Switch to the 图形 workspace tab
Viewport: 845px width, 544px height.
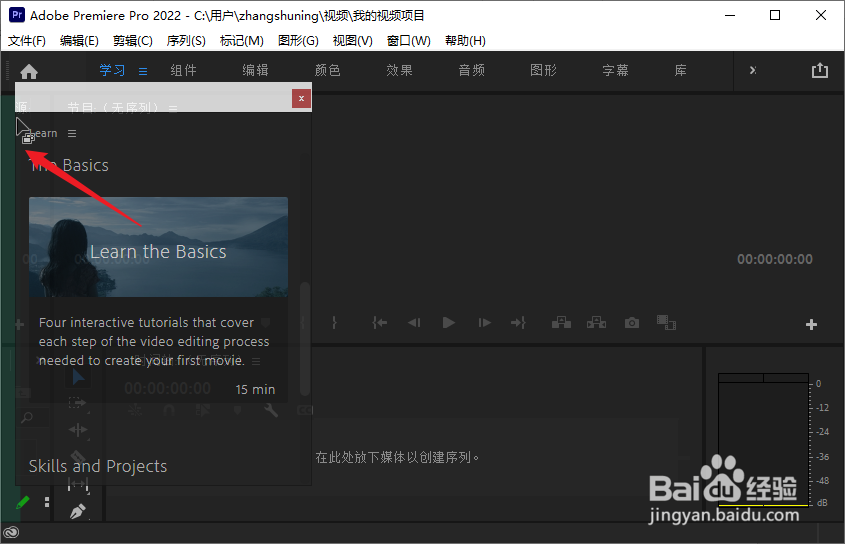[x=543, y=71]
